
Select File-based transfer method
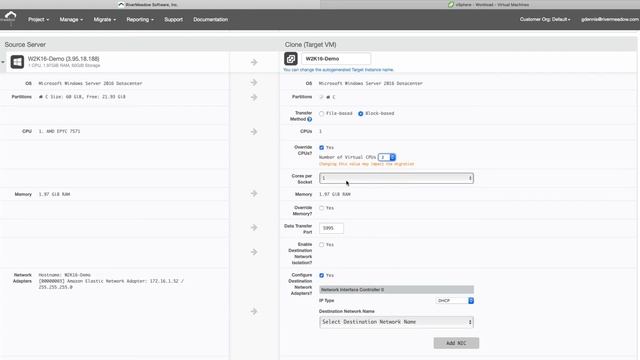(322, 113)
